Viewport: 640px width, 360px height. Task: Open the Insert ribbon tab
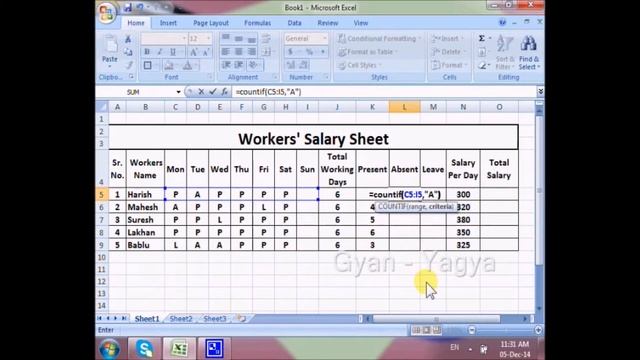[x=168, y=23]
